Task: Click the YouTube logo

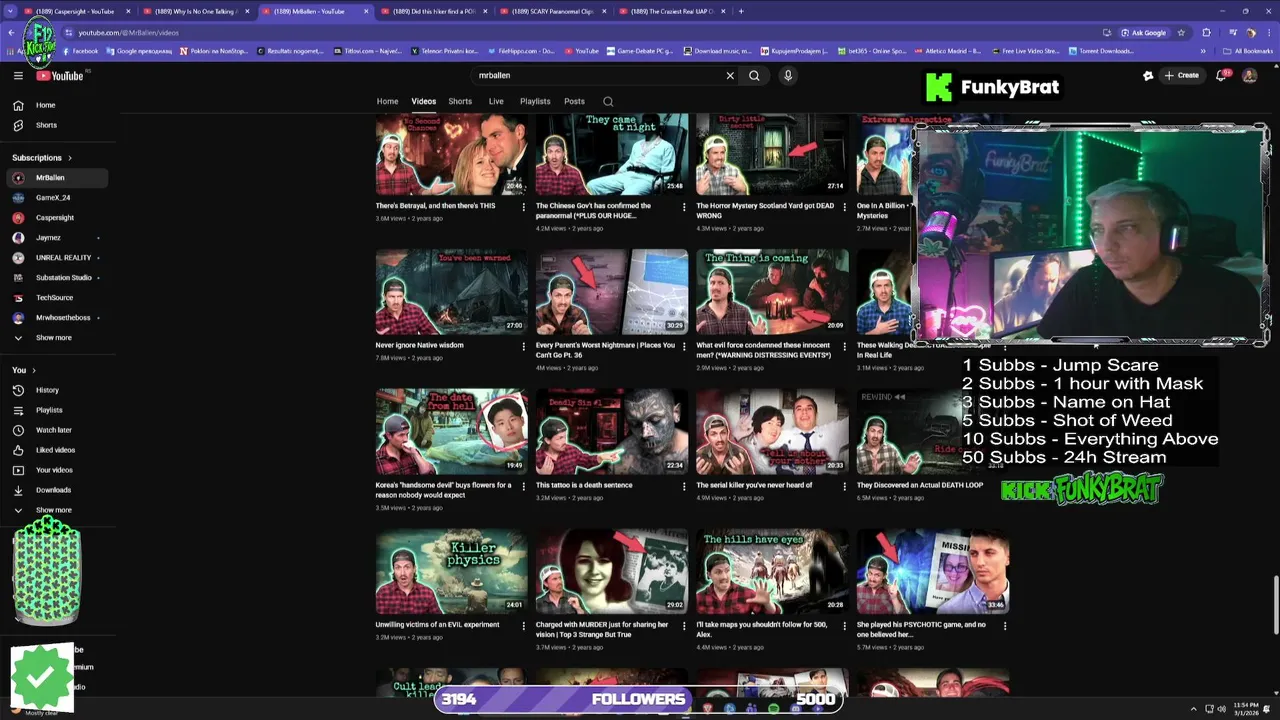Action: tap(60, 75)
